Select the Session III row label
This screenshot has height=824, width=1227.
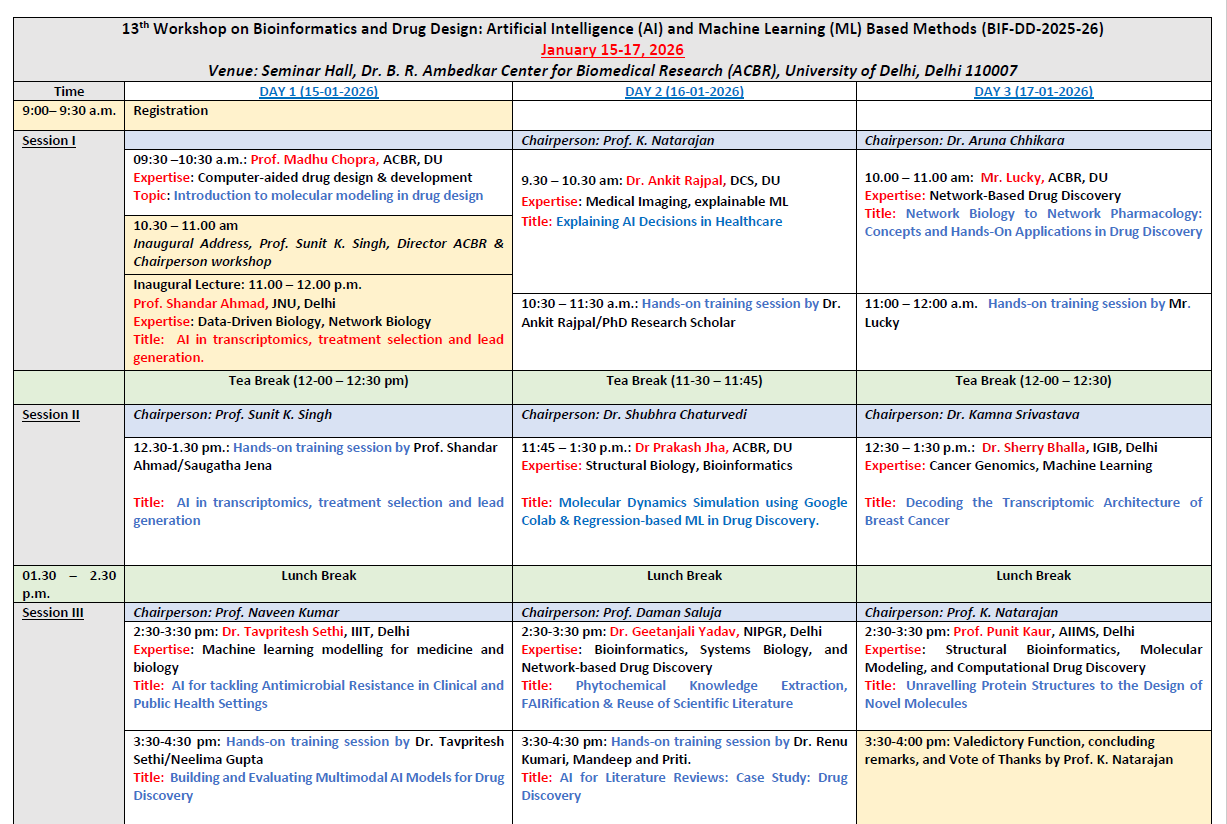[53, 613]
